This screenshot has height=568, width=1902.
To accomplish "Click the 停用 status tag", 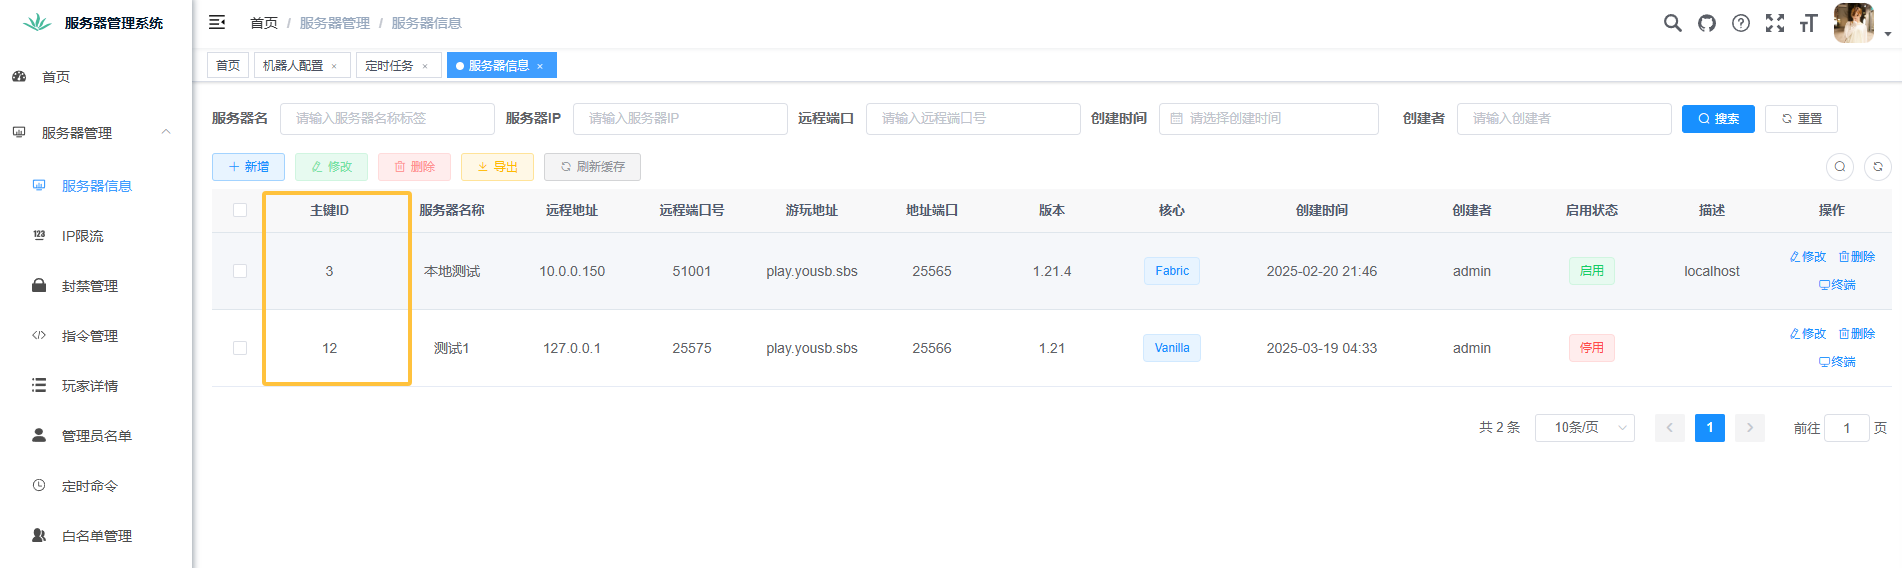I will [x=1592, y=348].
